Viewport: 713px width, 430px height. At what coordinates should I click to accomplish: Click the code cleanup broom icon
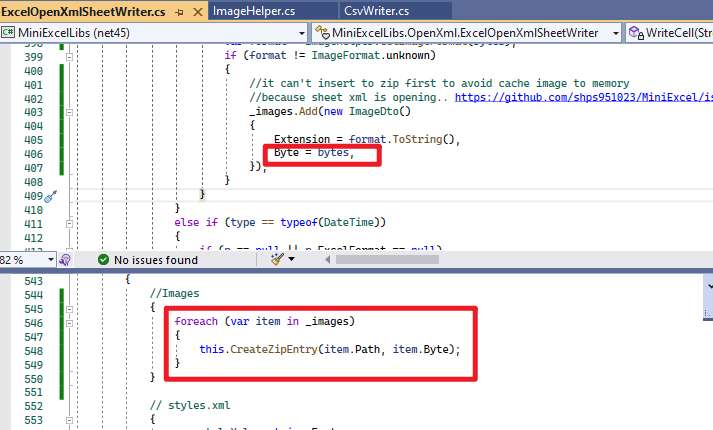pos(277,260)
